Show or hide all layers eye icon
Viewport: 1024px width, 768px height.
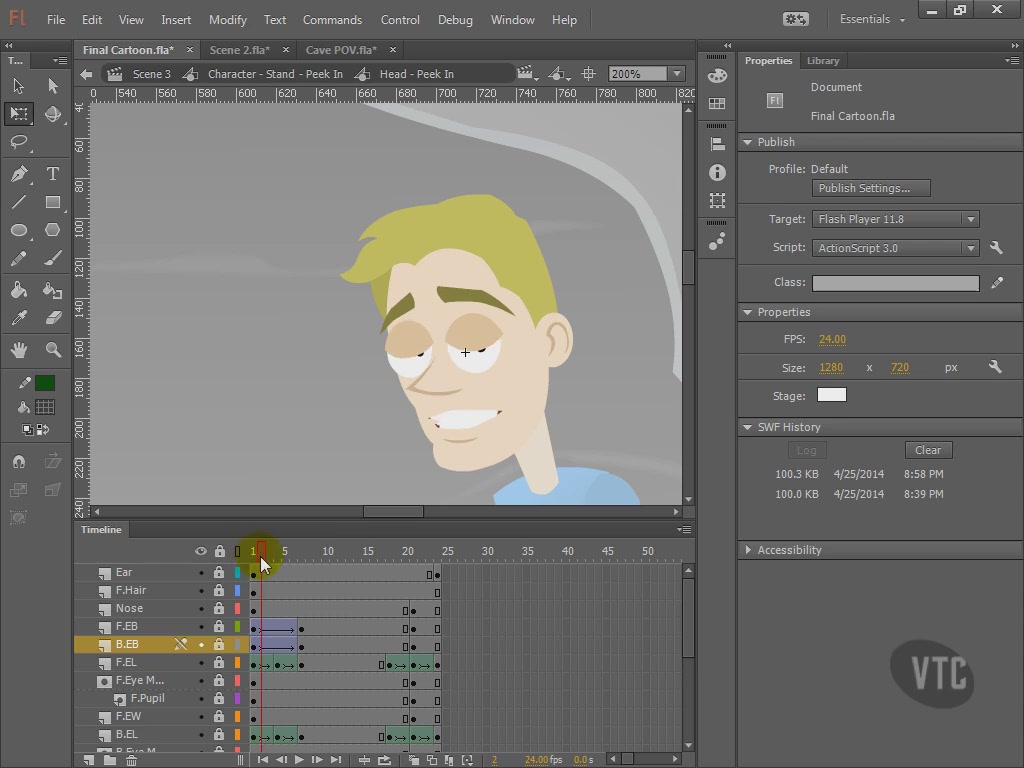pyautogui.click(x=200, y=551)
